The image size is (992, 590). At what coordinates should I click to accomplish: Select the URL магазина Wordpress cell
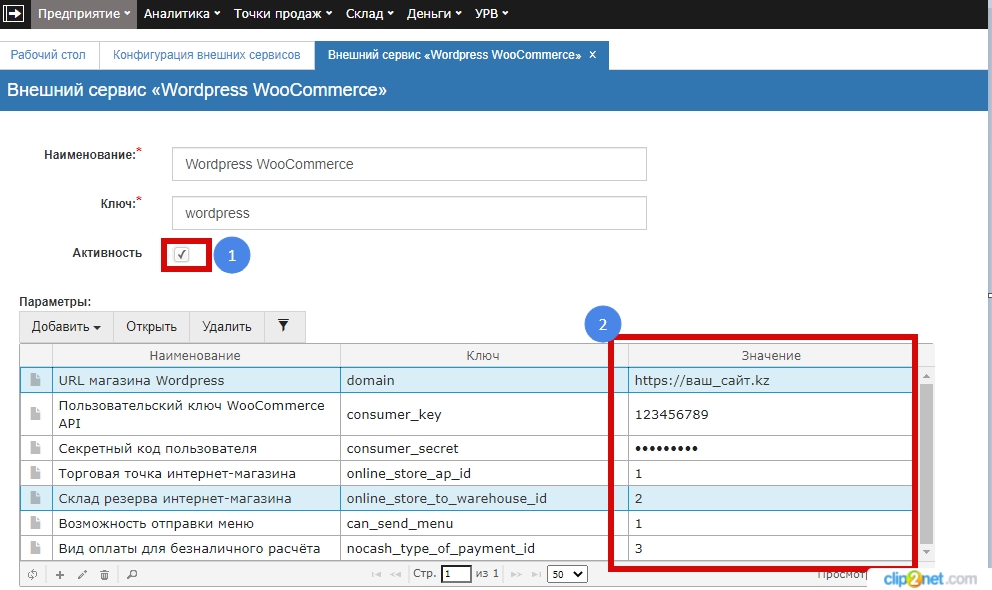[x=196, y=380]
